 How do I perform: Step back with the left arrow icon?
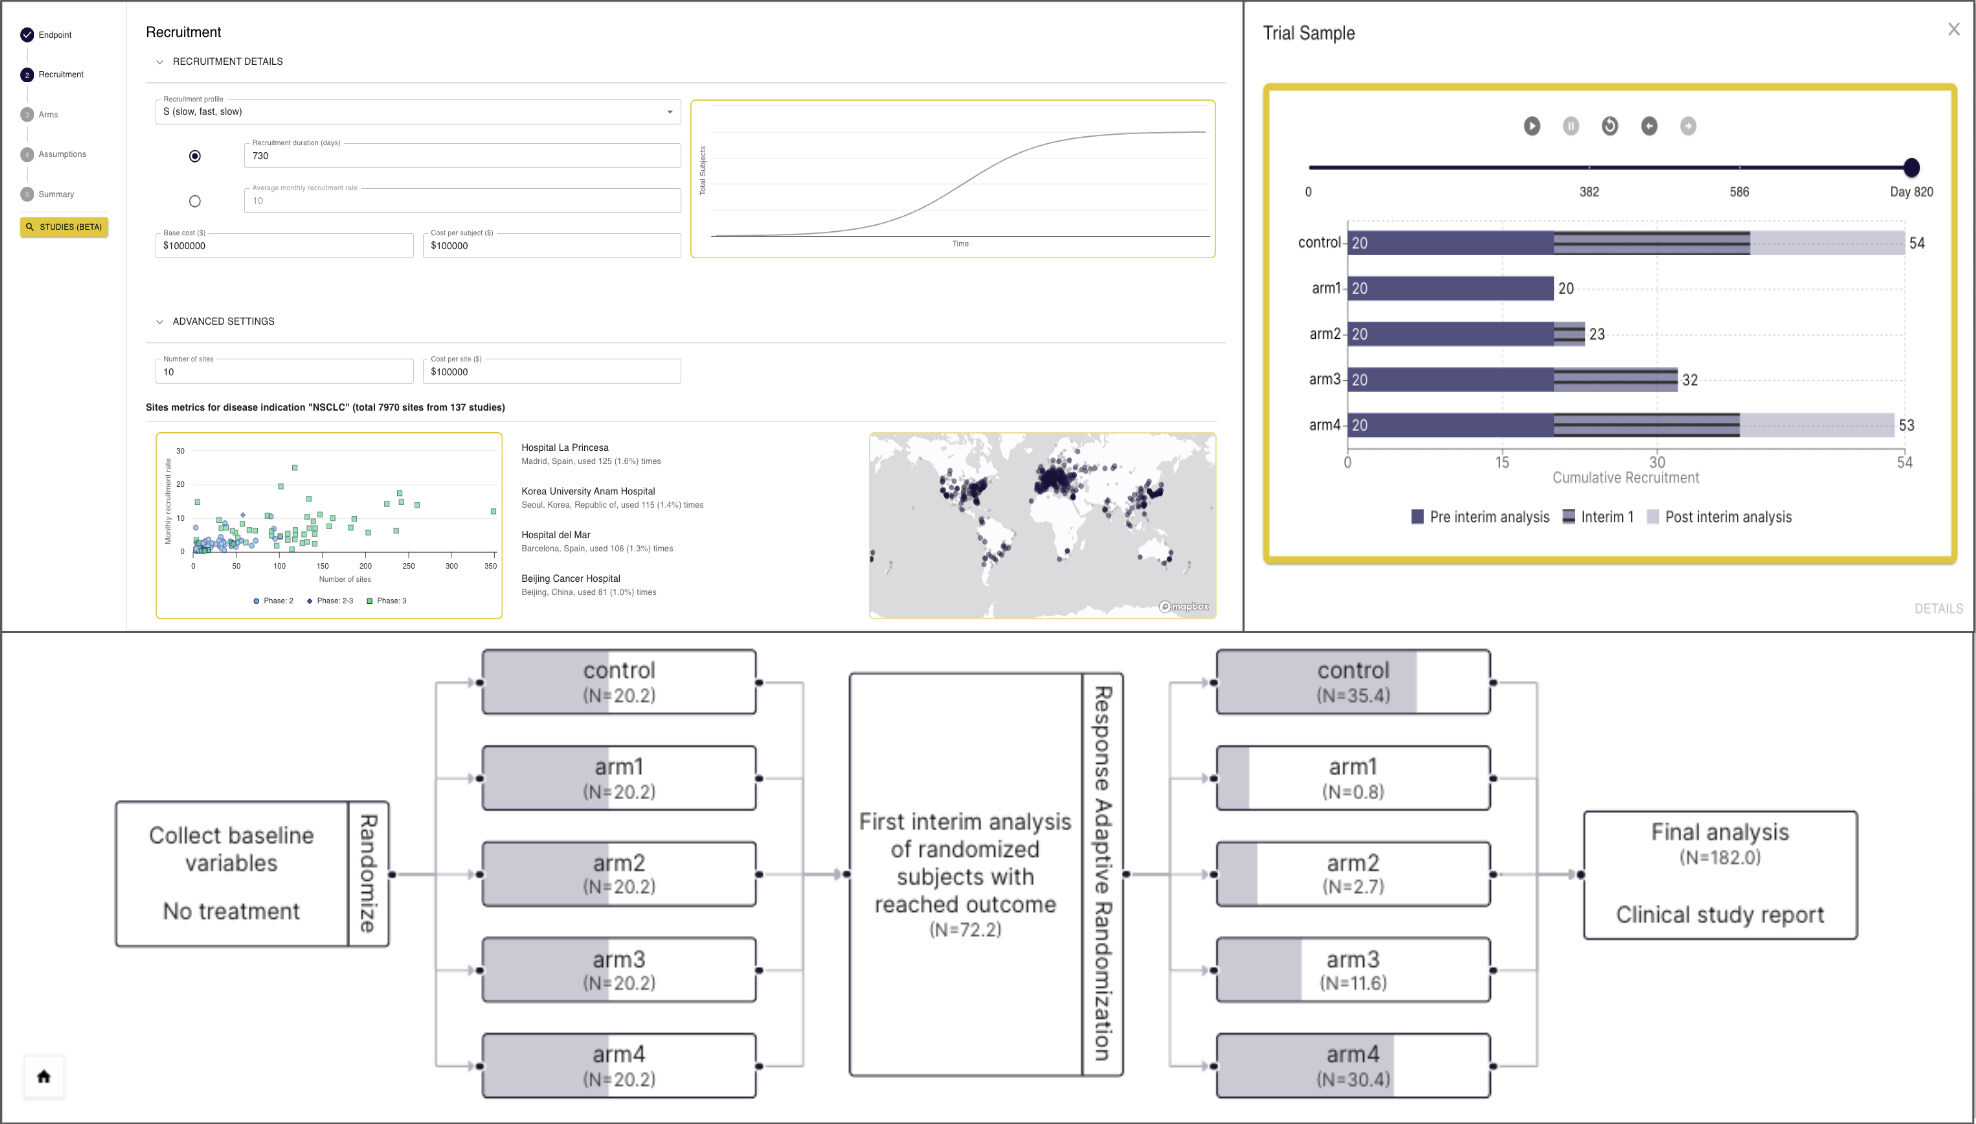click(1649, 126)
